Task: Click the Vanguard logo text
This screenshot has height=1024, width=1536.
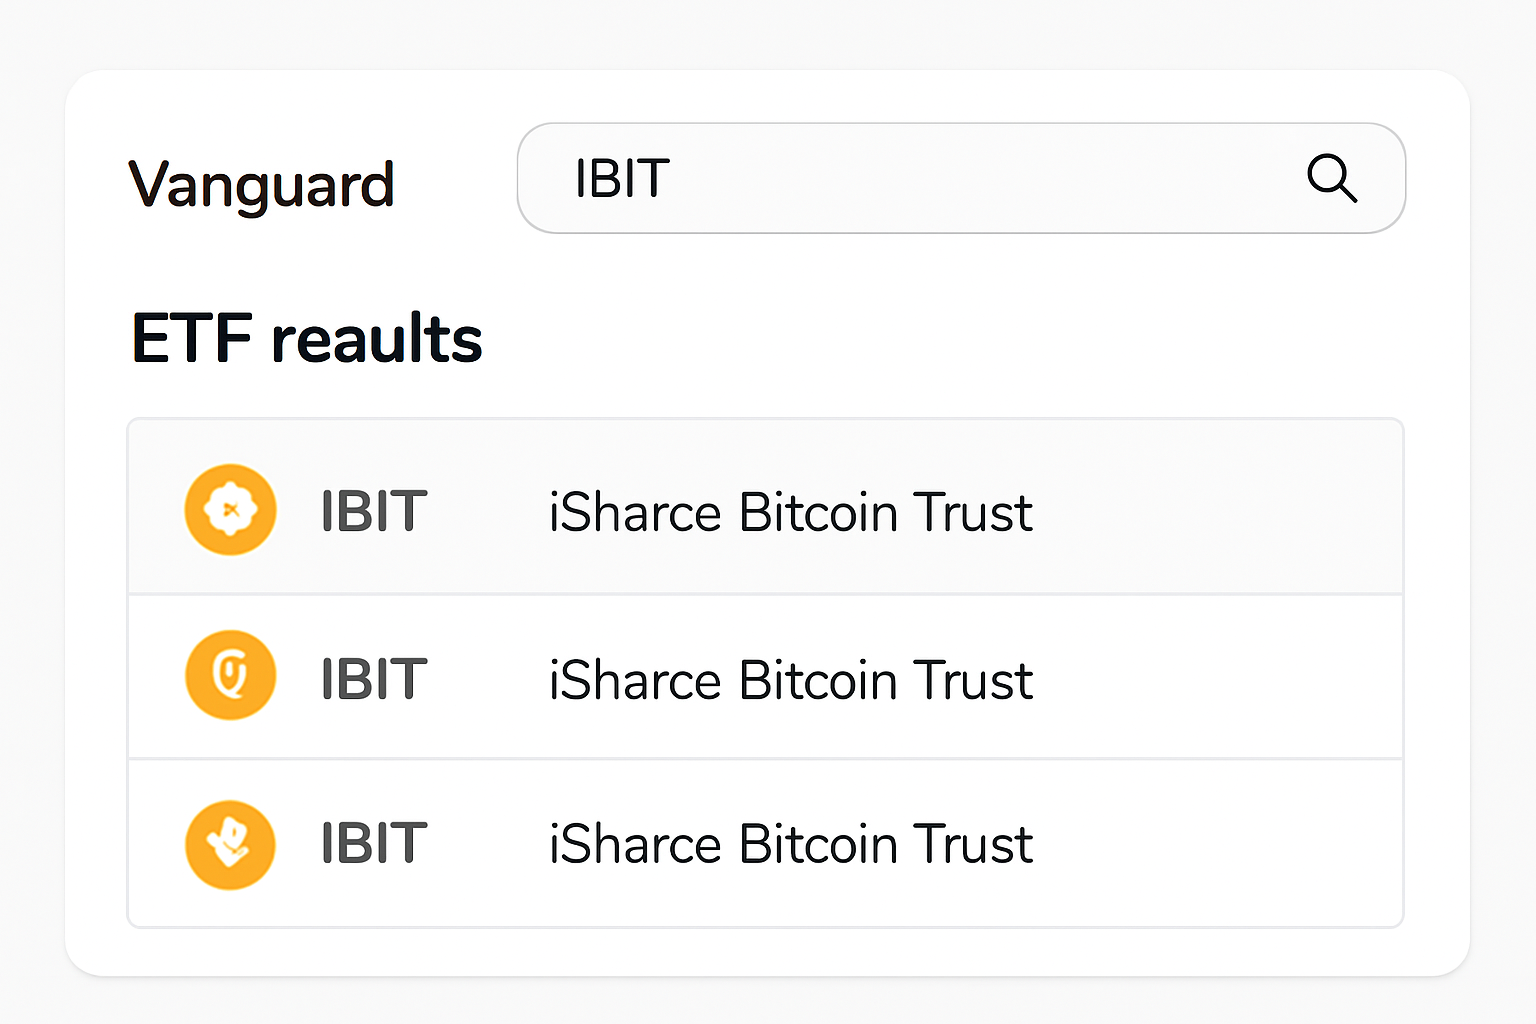Action: [263, 184]
